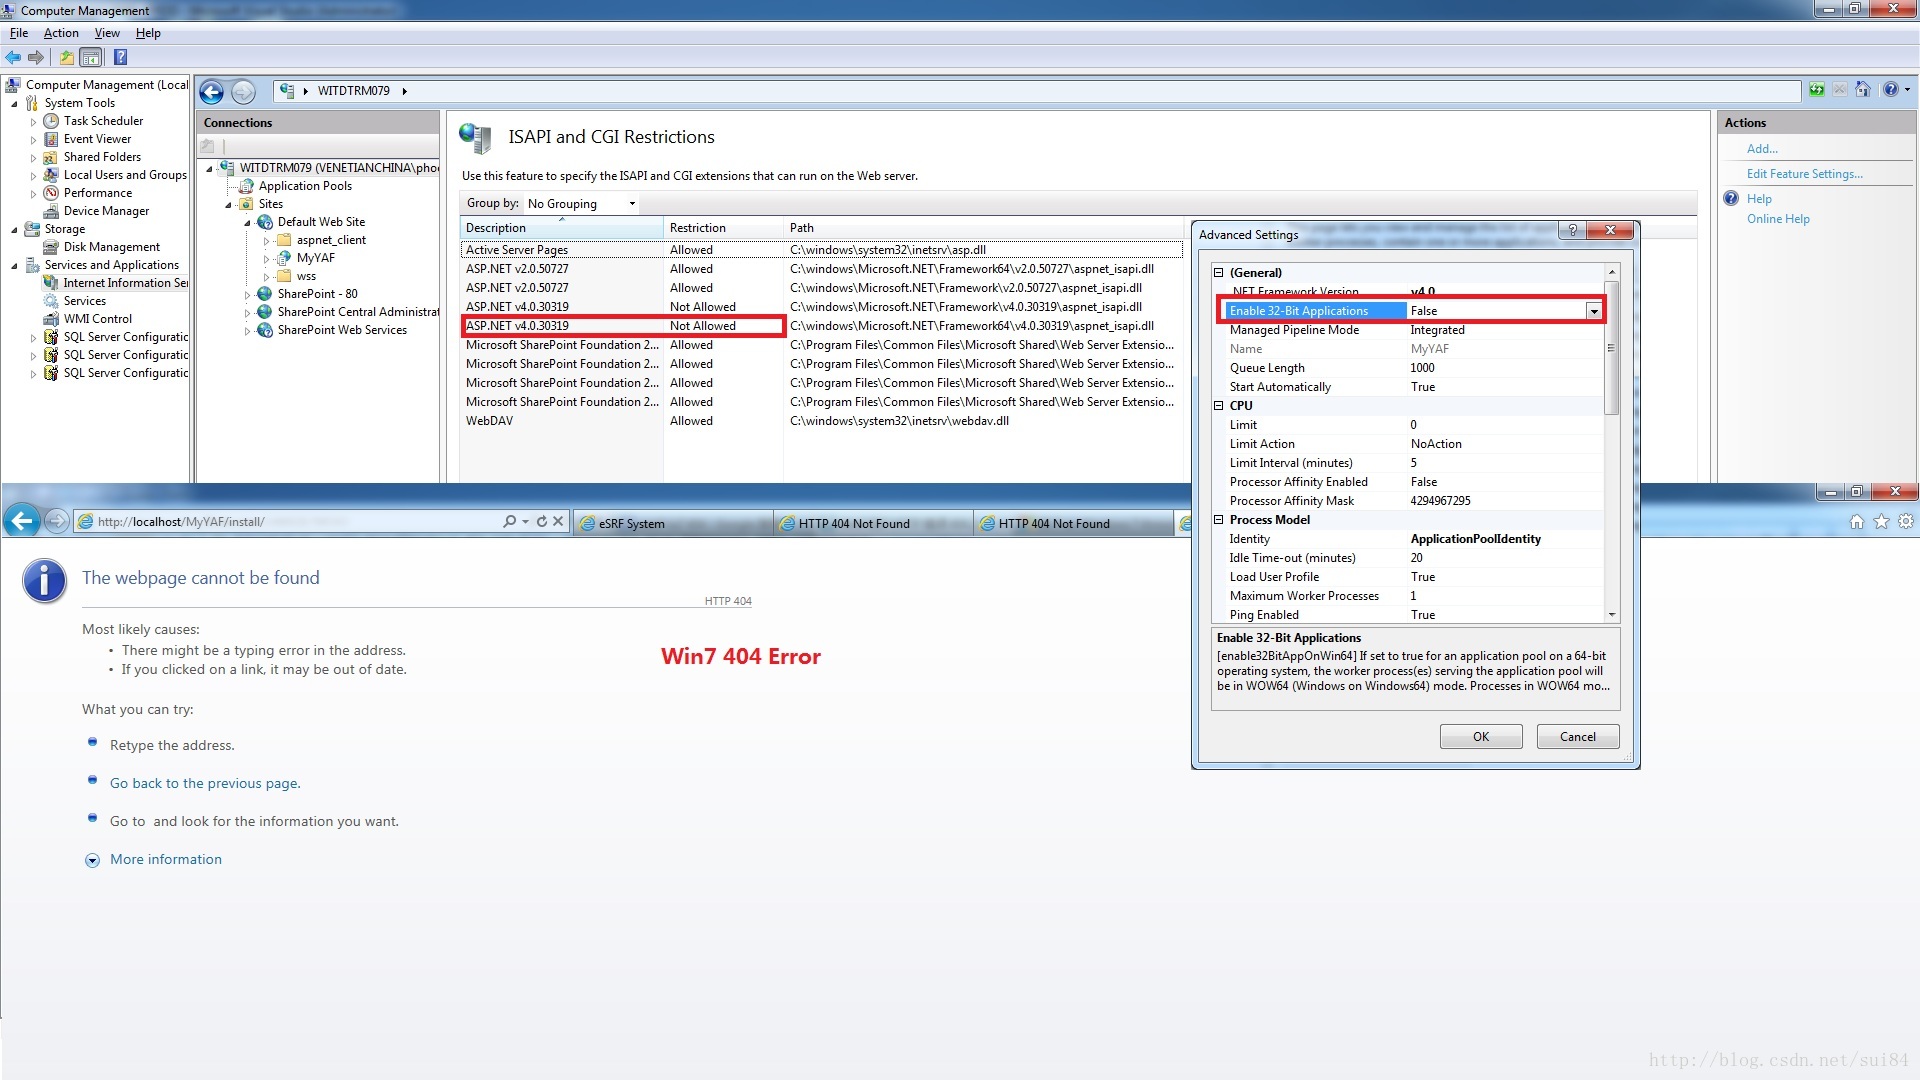Click Add... in Actions pane
This screenshot has height=1080, width=1920.
[x=1762, y=149]
